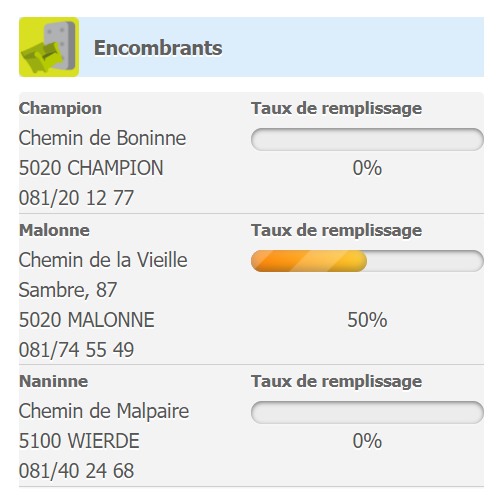
Task: Select the 5020 CHAMPION postal line
Action: point(91,168)
